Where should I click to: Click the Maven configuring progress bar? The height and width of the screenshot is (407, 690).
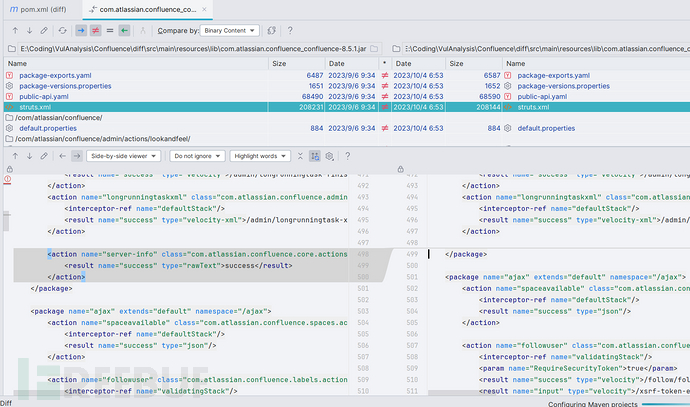pos(665,404)
